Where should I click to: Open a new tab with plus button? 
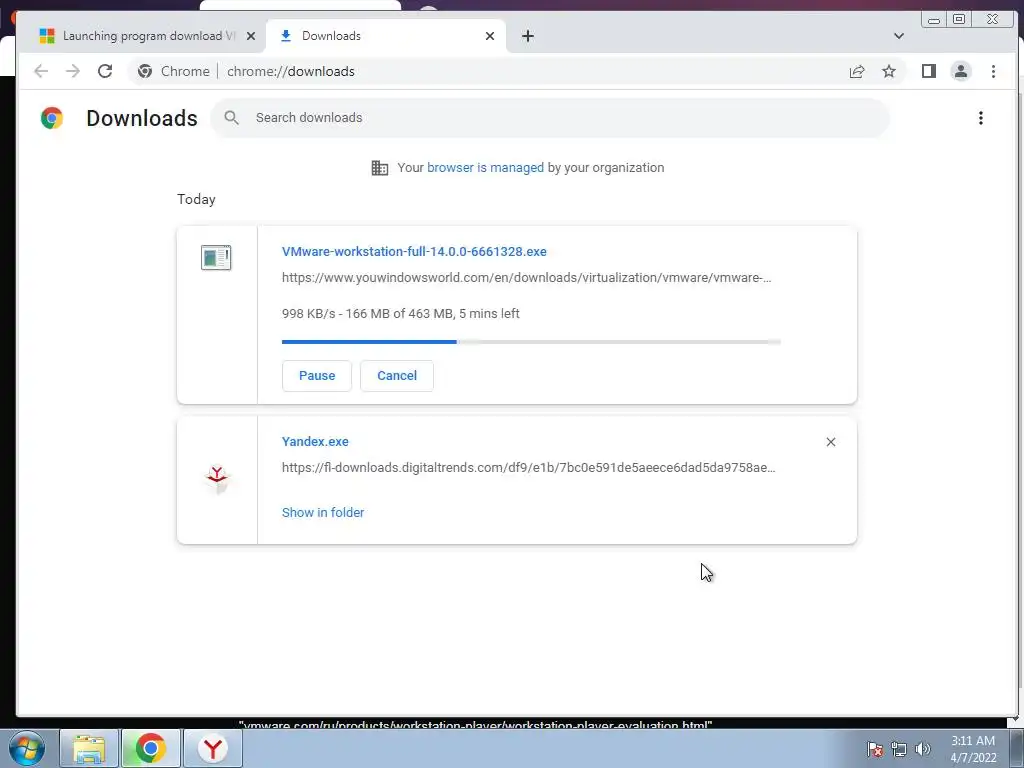[x=528, y=36]
